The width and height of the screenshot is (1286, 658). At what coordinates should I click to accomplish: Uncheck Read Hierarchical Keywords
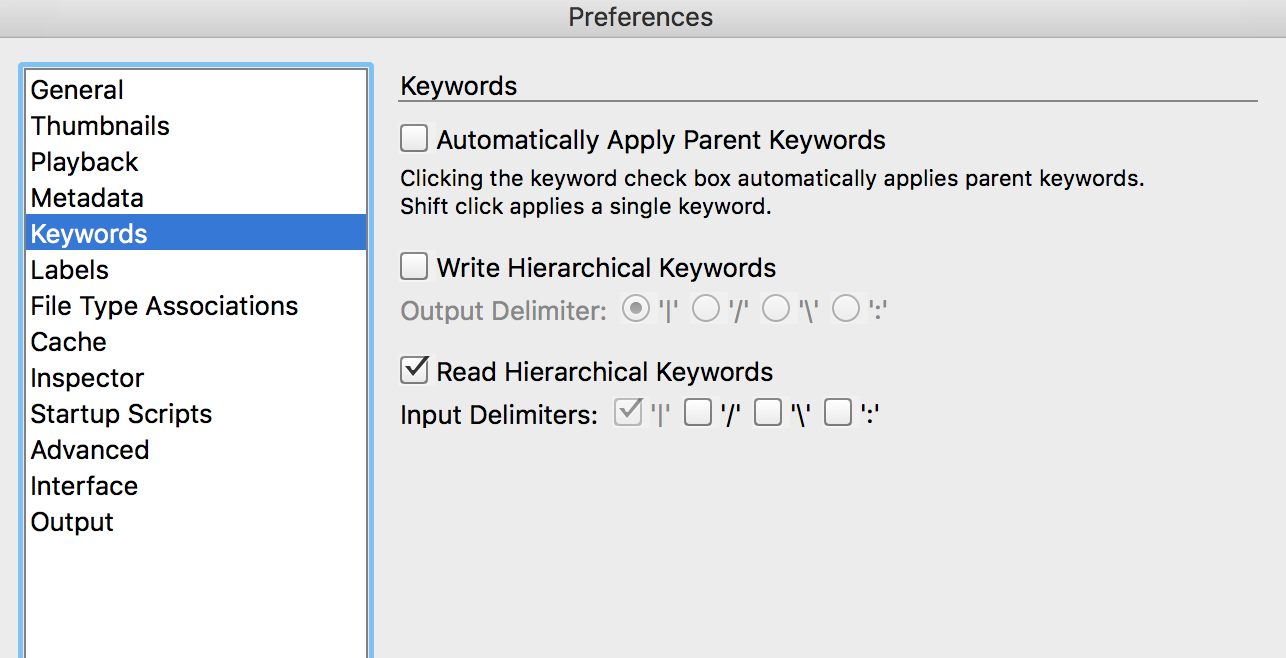tap(414, 370)
